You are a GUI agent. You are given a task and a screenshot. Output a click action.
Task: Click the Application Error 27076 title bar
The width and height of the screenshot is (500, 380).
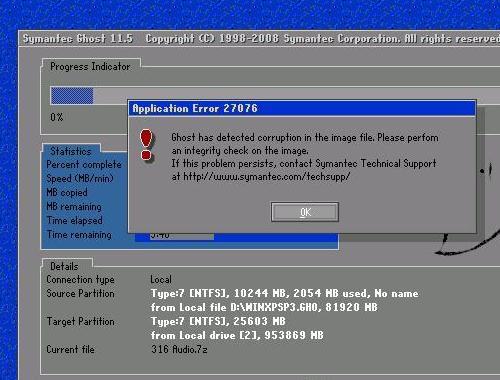pyautogui.click(x=302, y=108)
